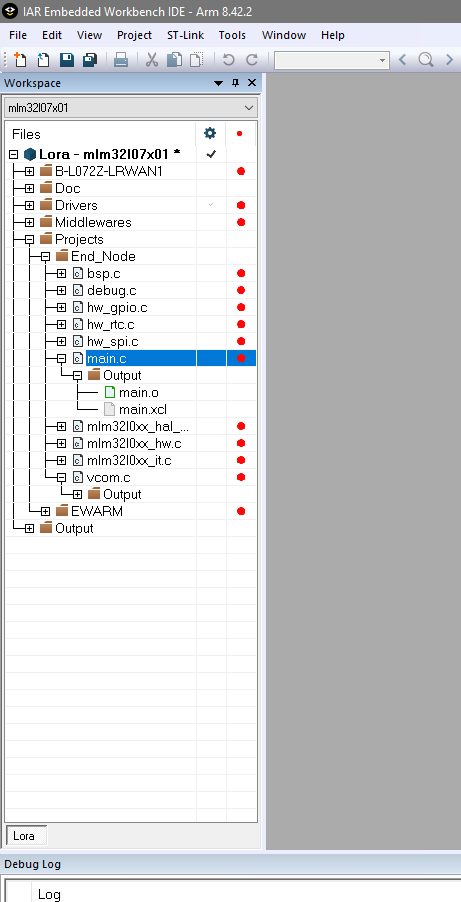Select vcom.c in the file tree
The height and width of the screenshot is (902, 461).
108,477
